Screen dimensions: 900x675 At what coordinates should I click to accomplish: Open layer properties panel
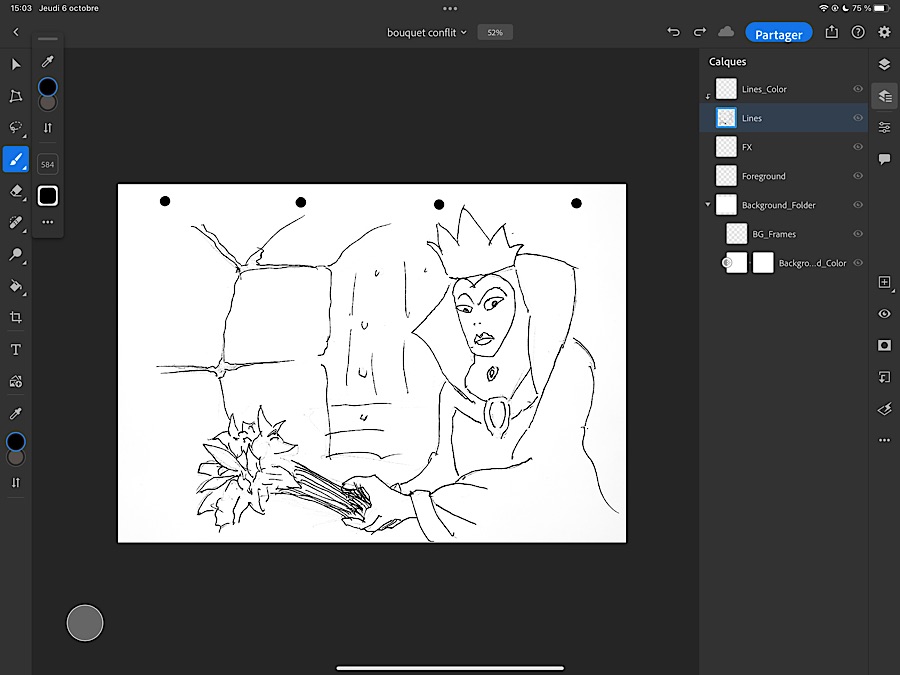tap(885, 127)
